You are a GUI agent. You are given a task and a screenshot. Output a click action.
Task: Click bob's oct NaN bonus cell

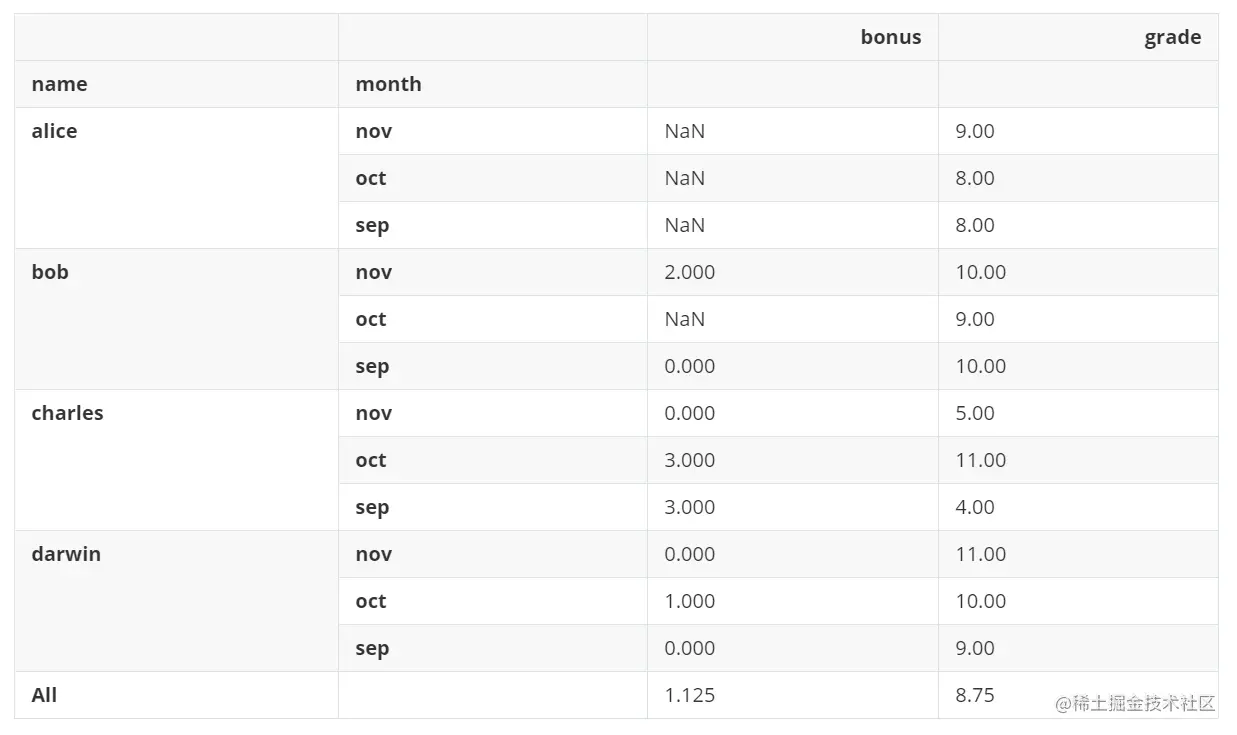(x=684, y=320)
